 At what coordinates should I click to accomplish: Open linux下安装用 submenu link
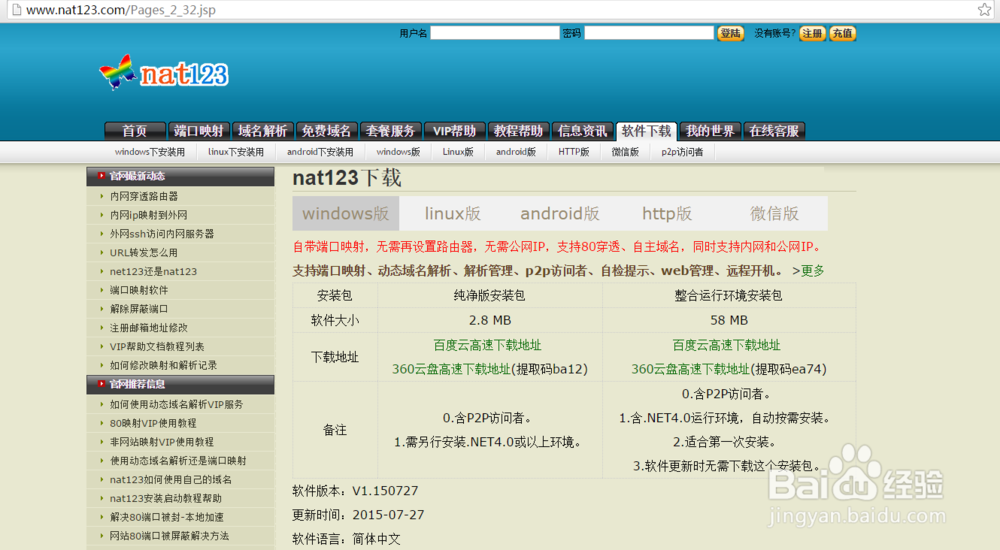click(x=236, y=152)
